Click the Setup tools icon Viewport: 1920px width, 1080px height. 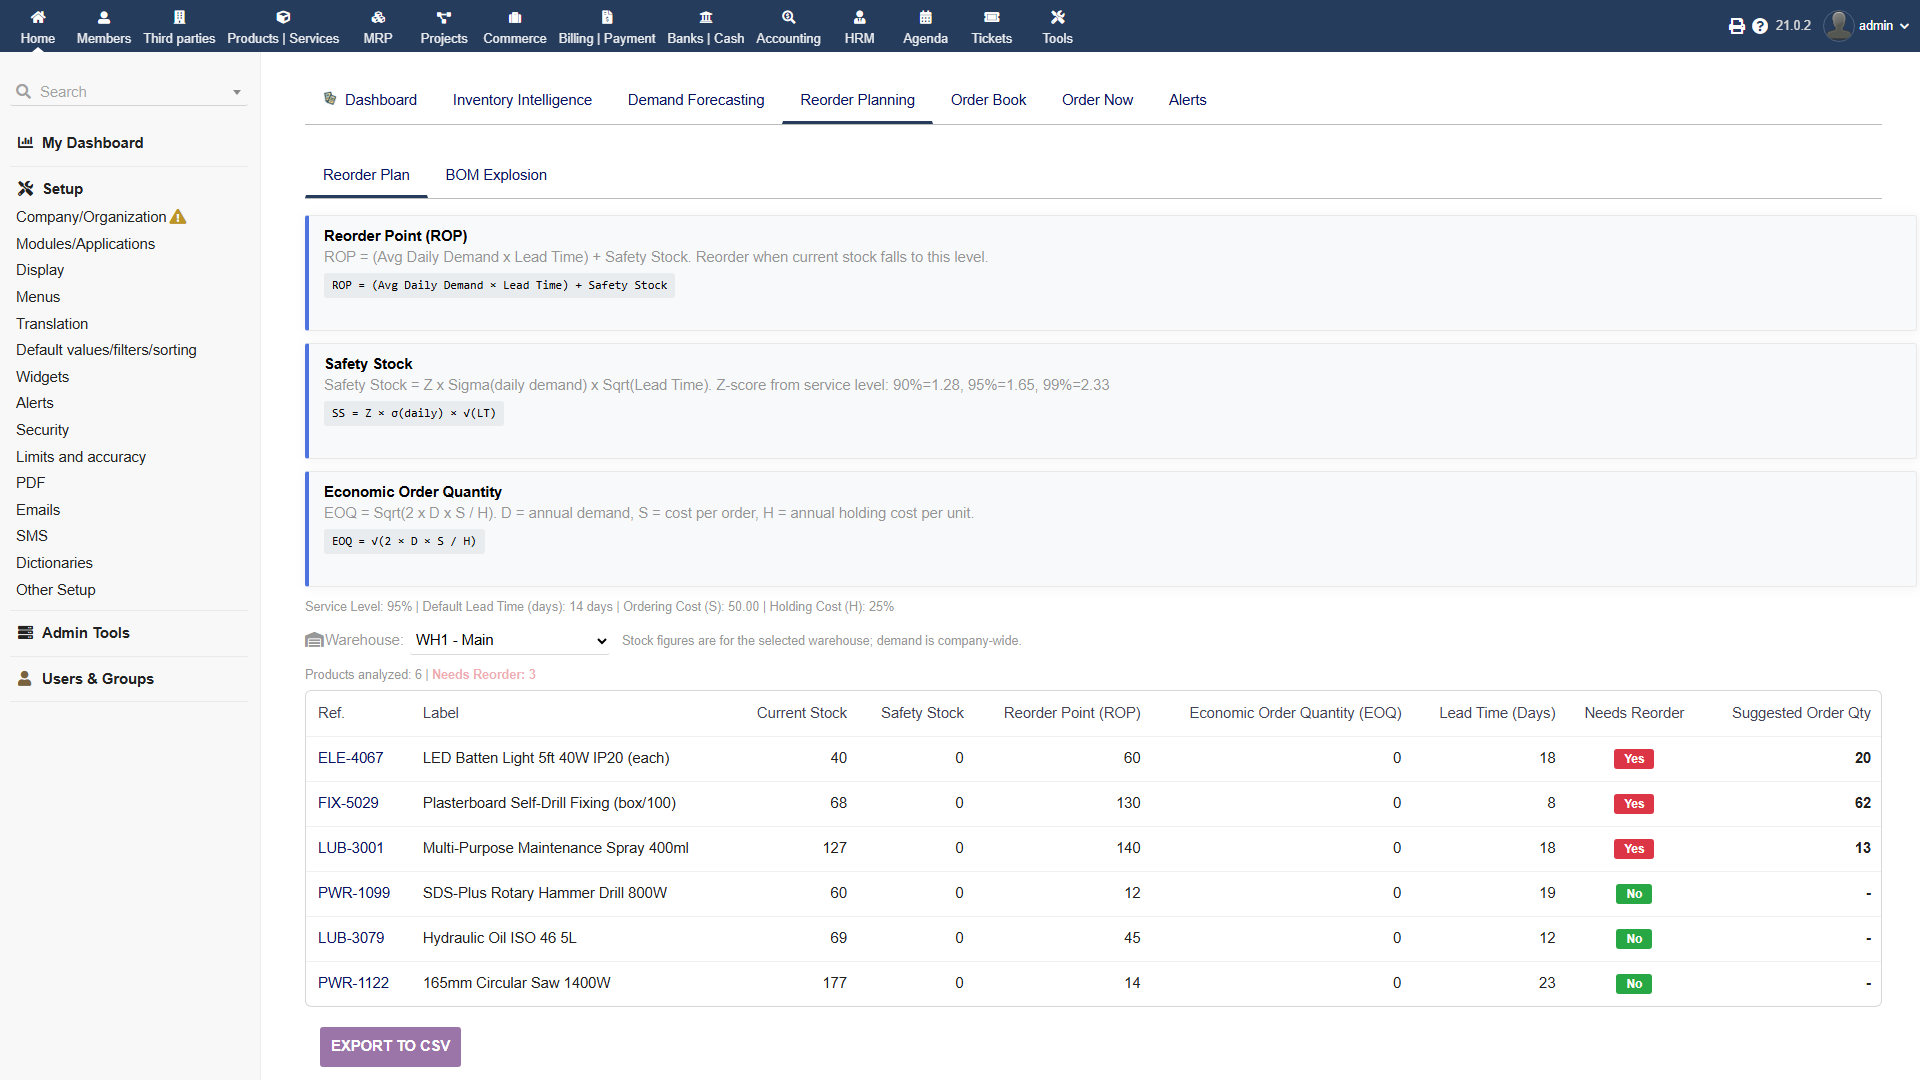pos(26,189)
